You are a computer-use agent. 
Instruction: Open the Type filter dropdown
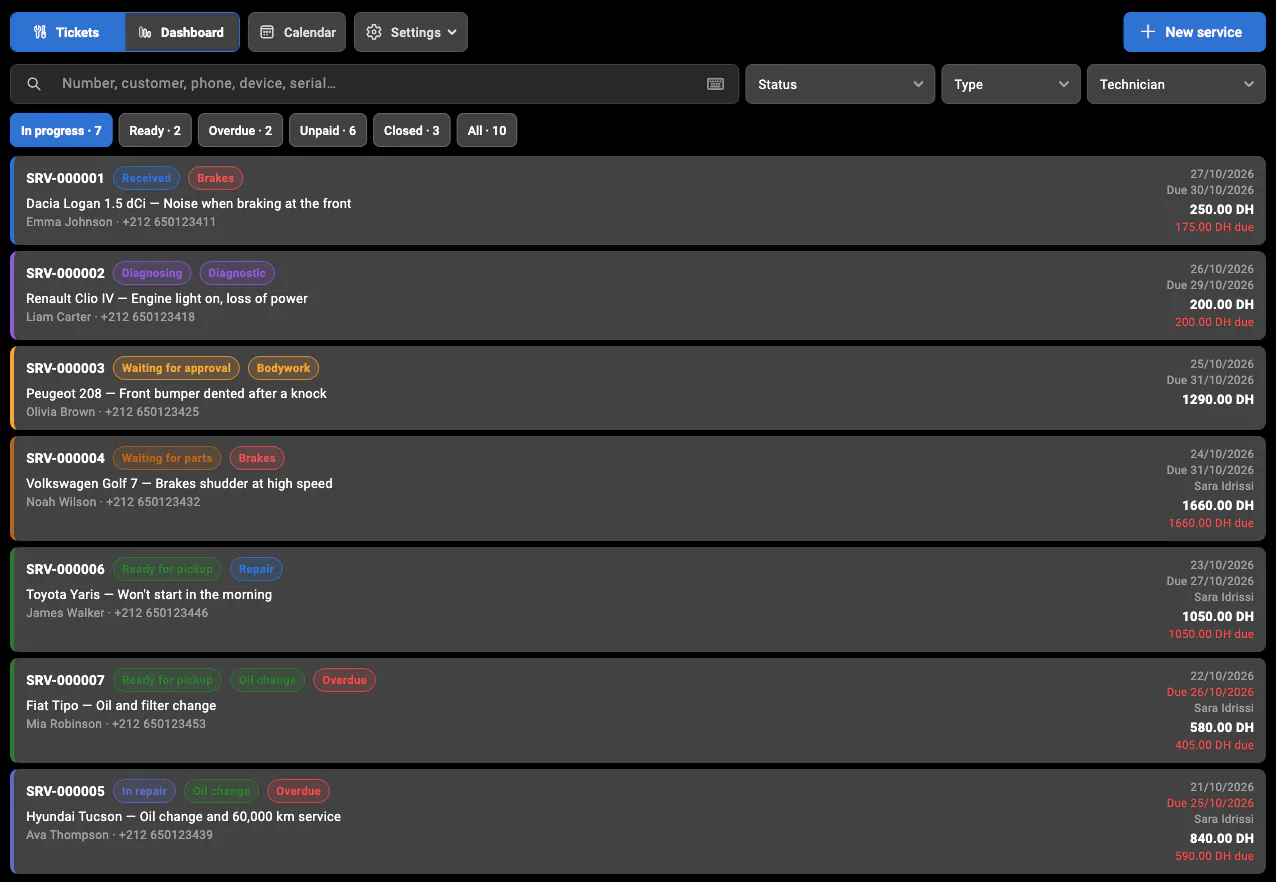[x=1011, y=84]
